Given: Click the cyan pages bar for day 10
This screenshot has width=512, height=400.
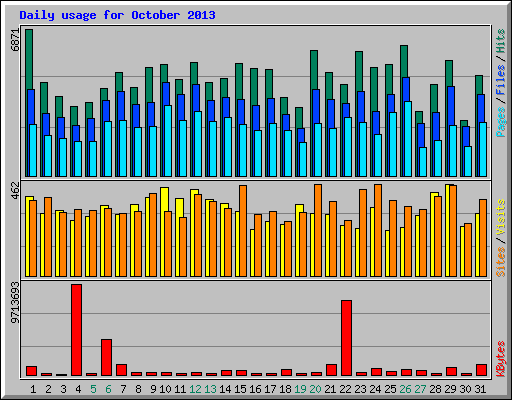Looking at the screenshot, I should (x=168, y=141).
